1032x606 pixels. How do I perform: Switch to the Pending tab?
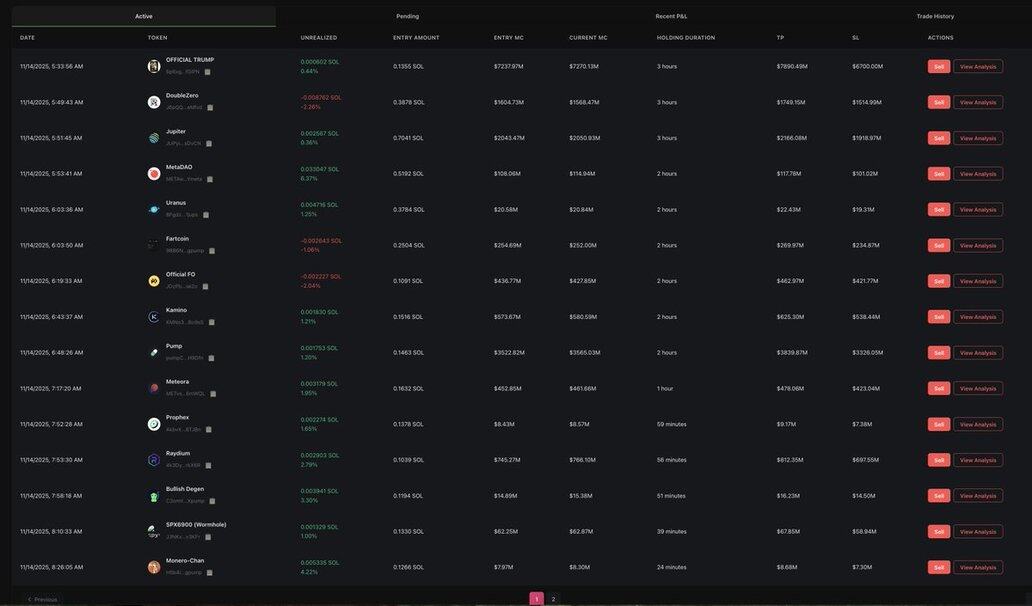click(x=407, y=16)
